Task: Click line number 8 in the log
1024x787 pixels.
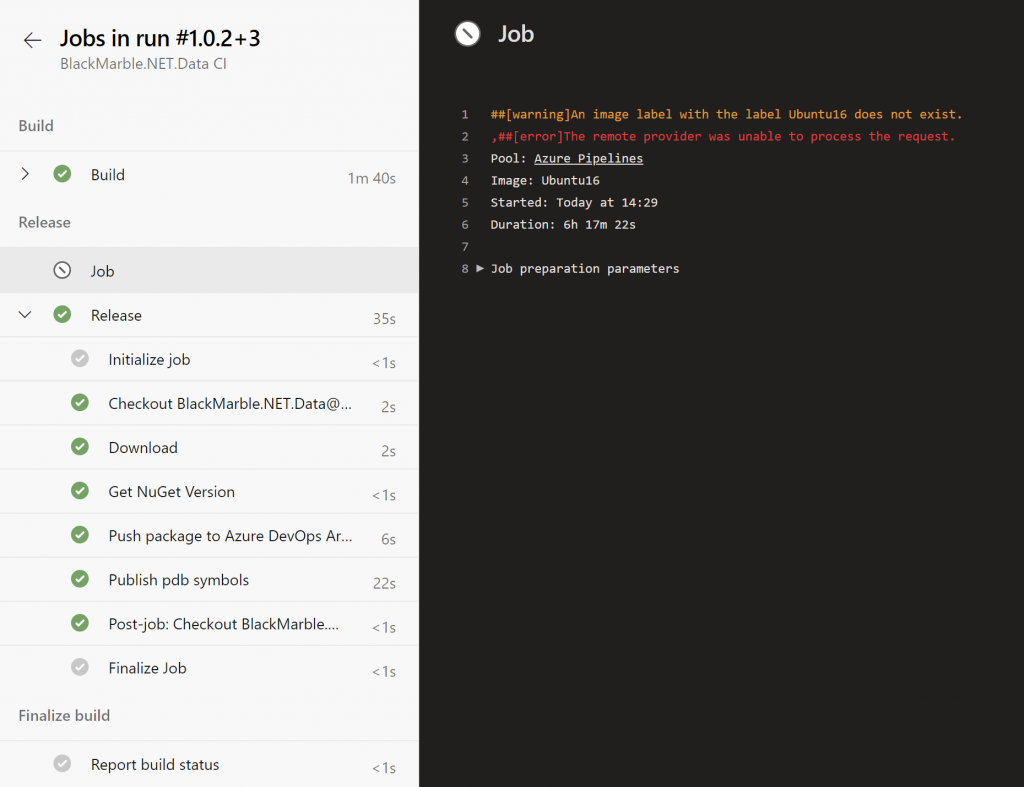Action: click(465, 268)
